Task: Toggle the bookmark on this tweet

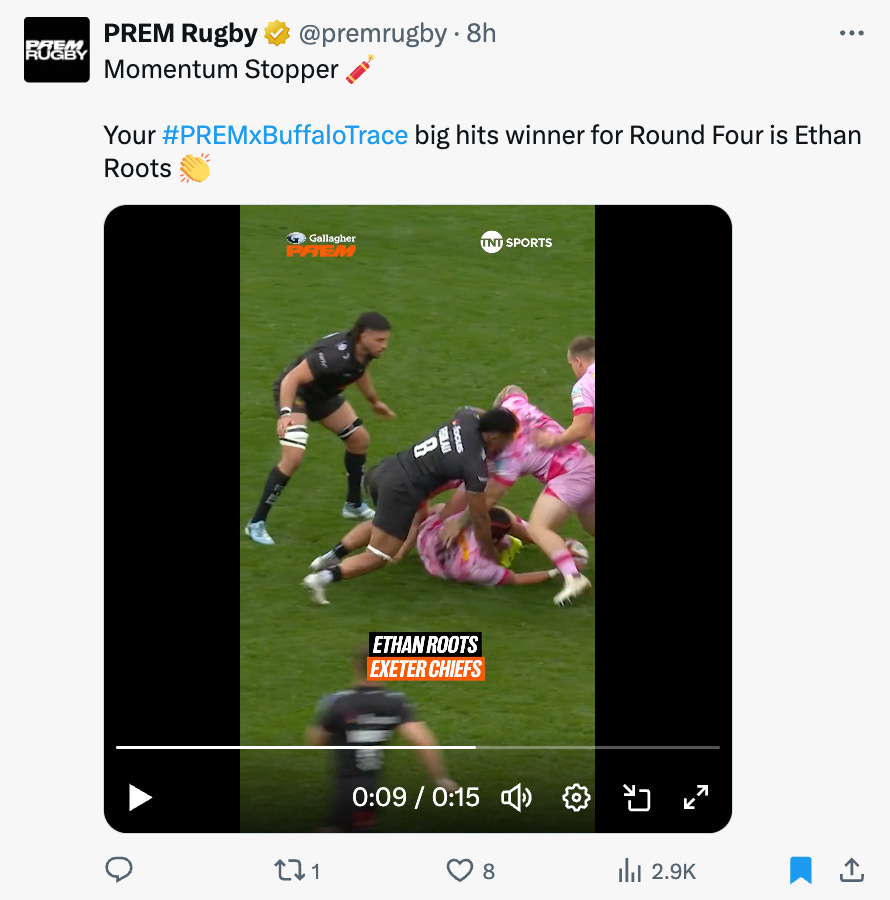Action: coord(800,870)
